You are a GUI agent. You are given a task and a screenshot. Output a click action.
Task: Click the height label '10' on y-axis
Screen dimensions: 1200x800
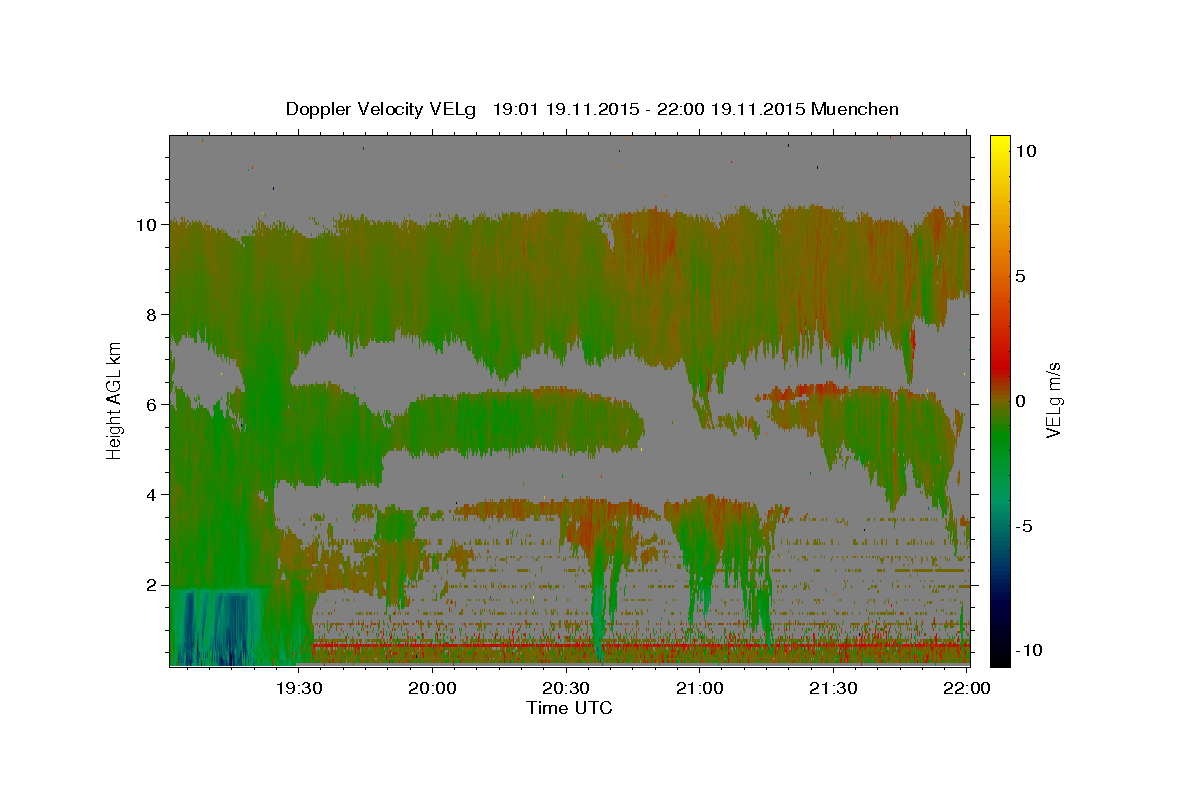click(147, 225)
